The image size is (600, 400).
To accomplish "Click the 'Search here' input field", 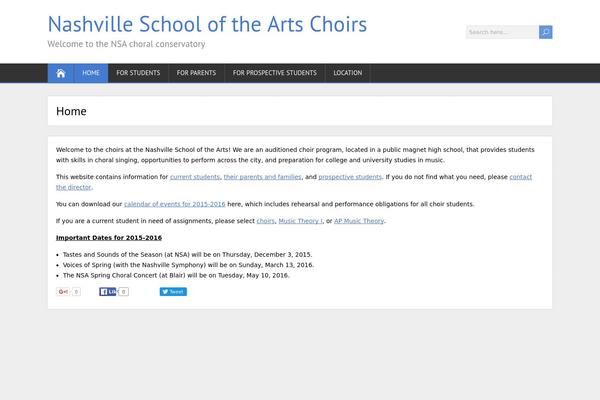I will coord(502,32).
